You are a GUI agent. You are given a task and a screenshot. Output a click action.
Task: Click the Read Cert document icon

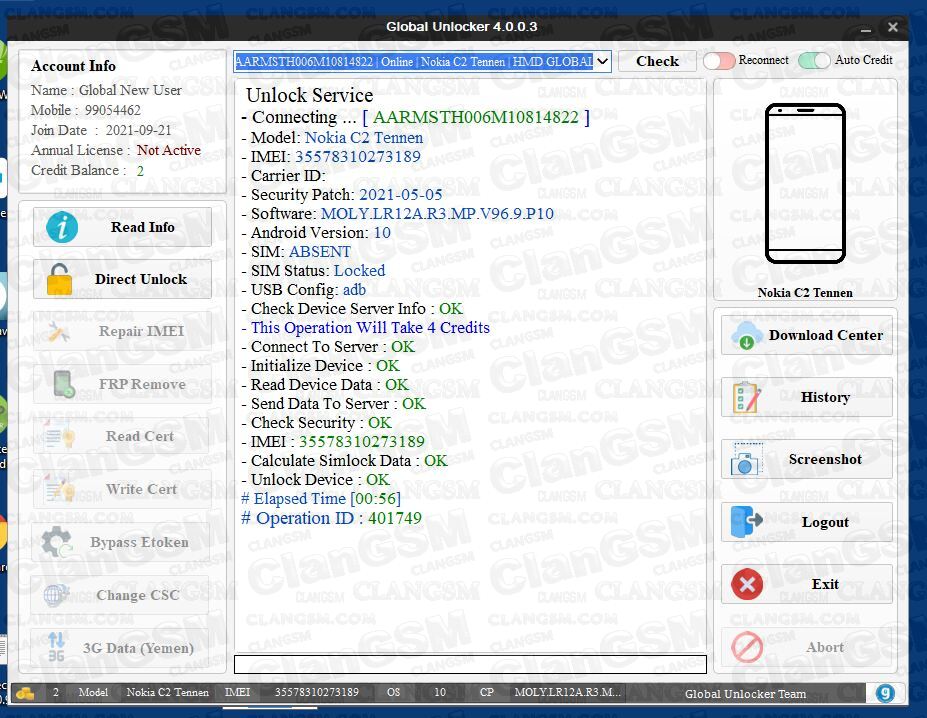pos(60,436)
